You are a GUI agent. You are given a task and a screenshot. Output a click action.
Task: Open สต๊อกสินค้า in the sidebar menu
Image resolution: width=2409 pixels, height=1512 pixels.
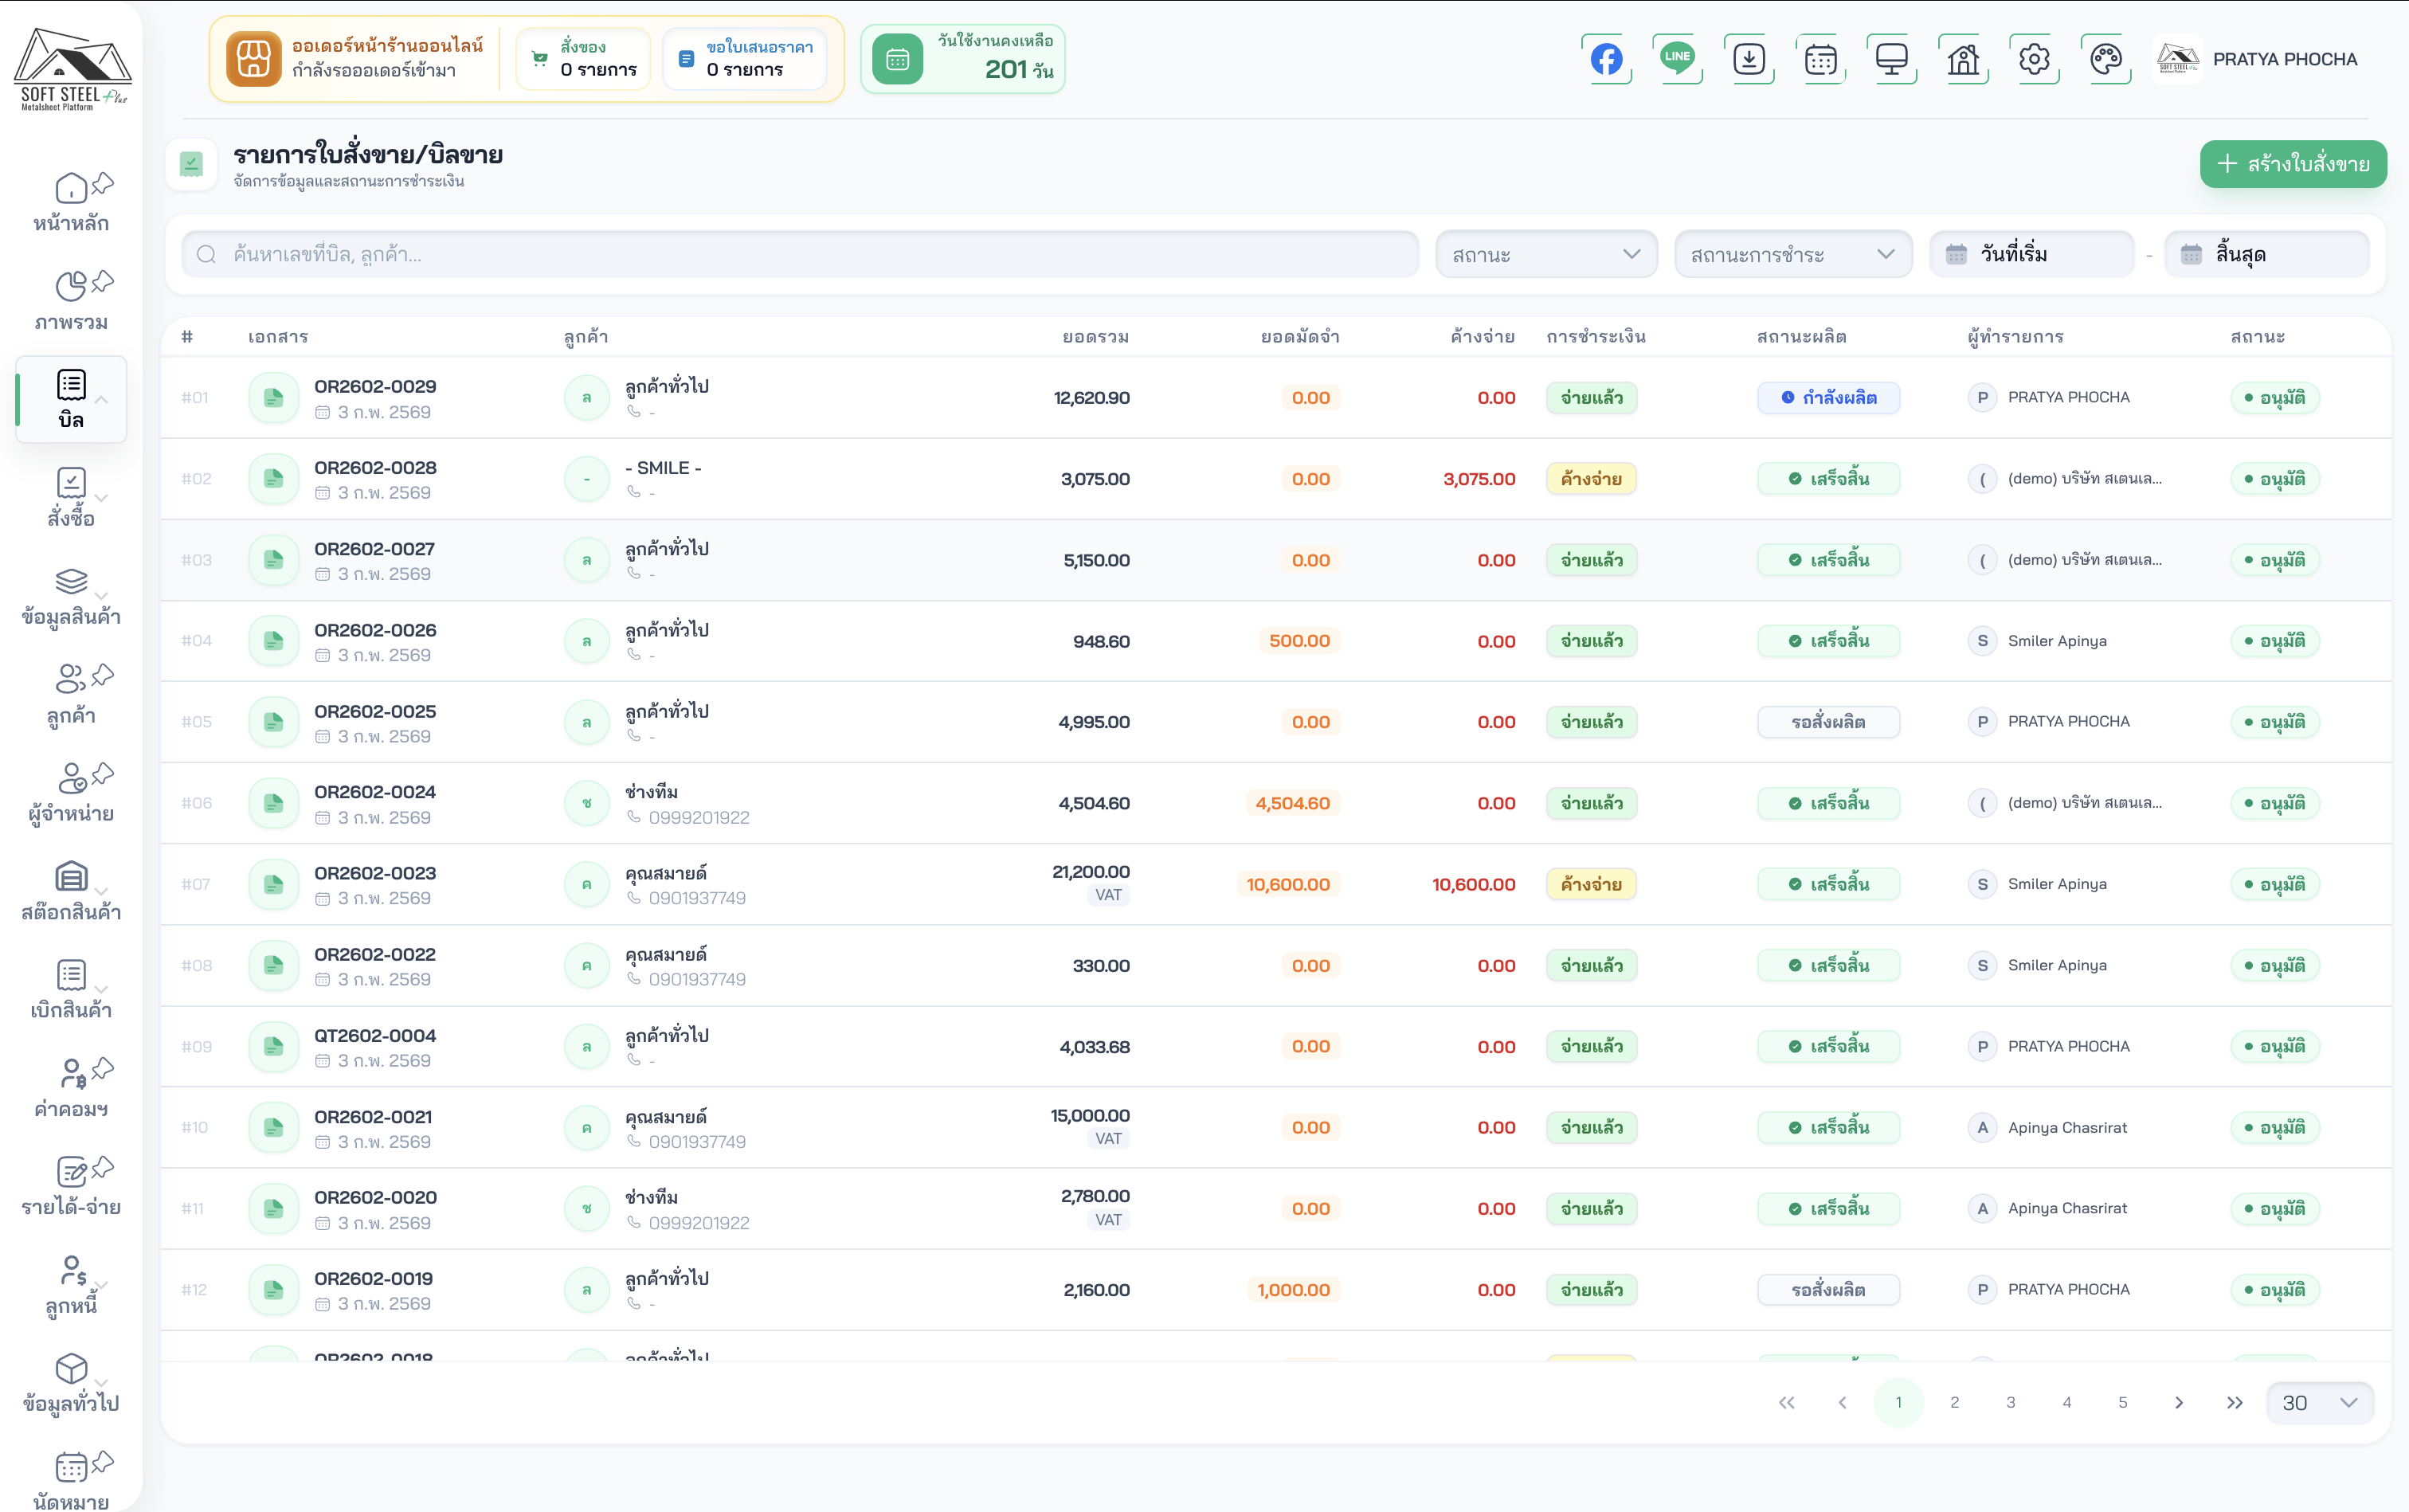tap(71, 890)
